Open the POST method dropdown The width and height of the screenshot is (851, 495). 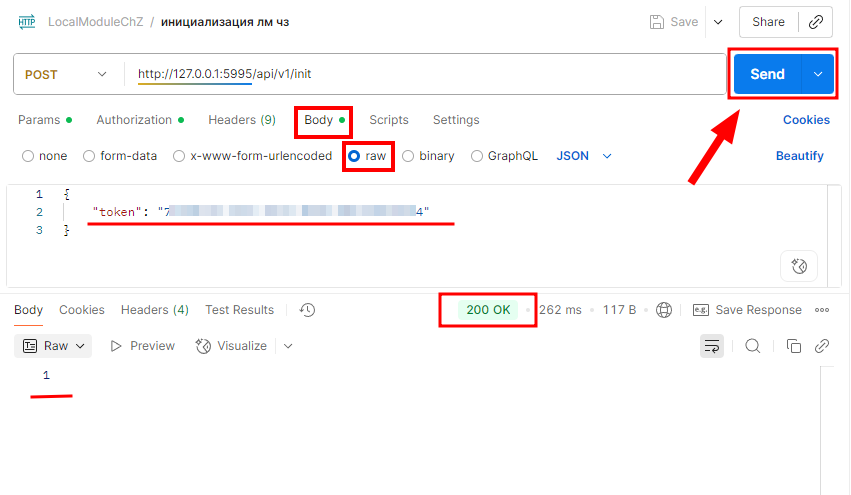[67, 74]
